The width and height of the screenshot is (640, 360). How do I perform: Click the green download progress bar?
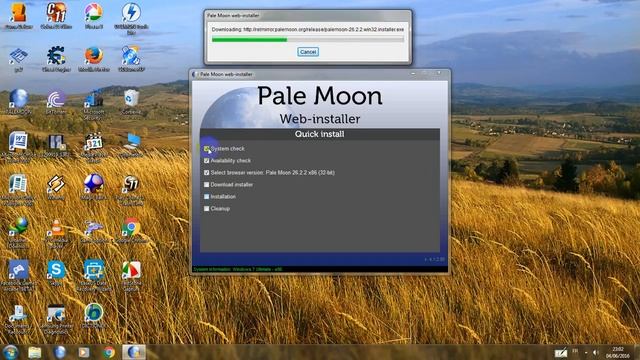308,40
